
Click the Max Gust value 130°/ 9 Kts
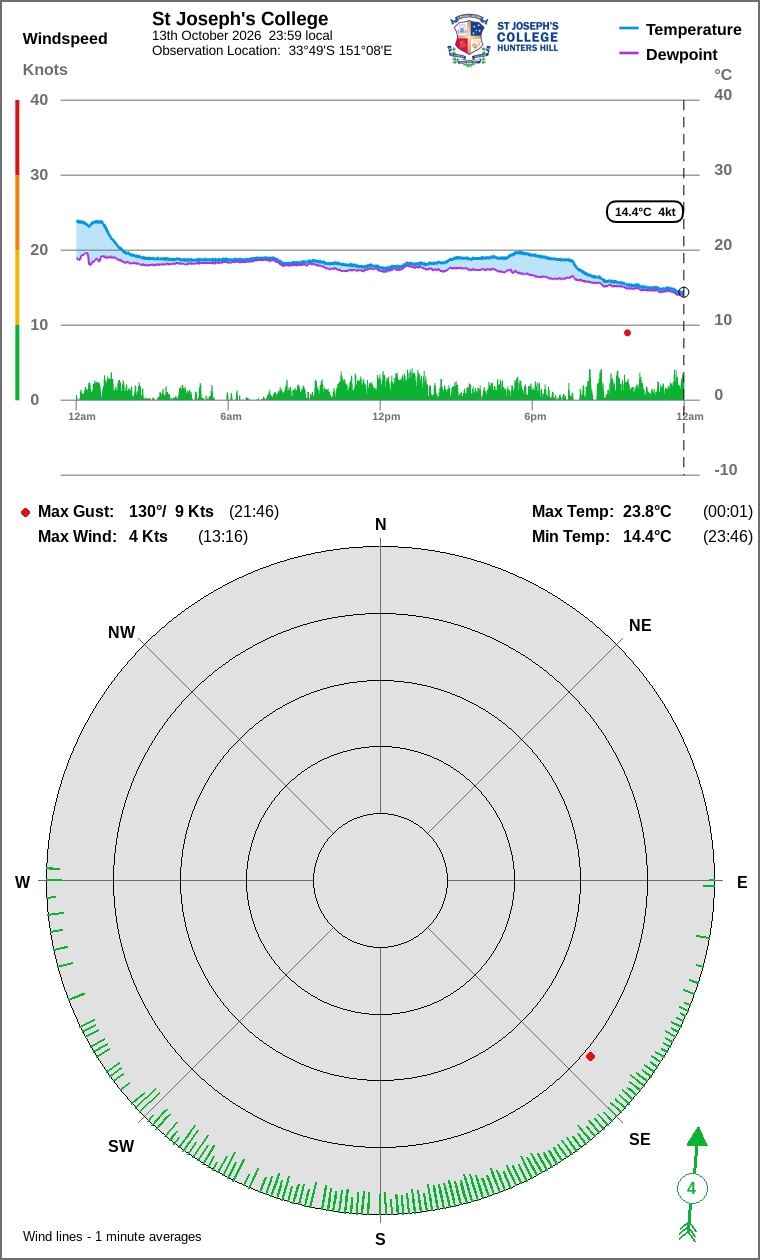[x=172, y=512]
